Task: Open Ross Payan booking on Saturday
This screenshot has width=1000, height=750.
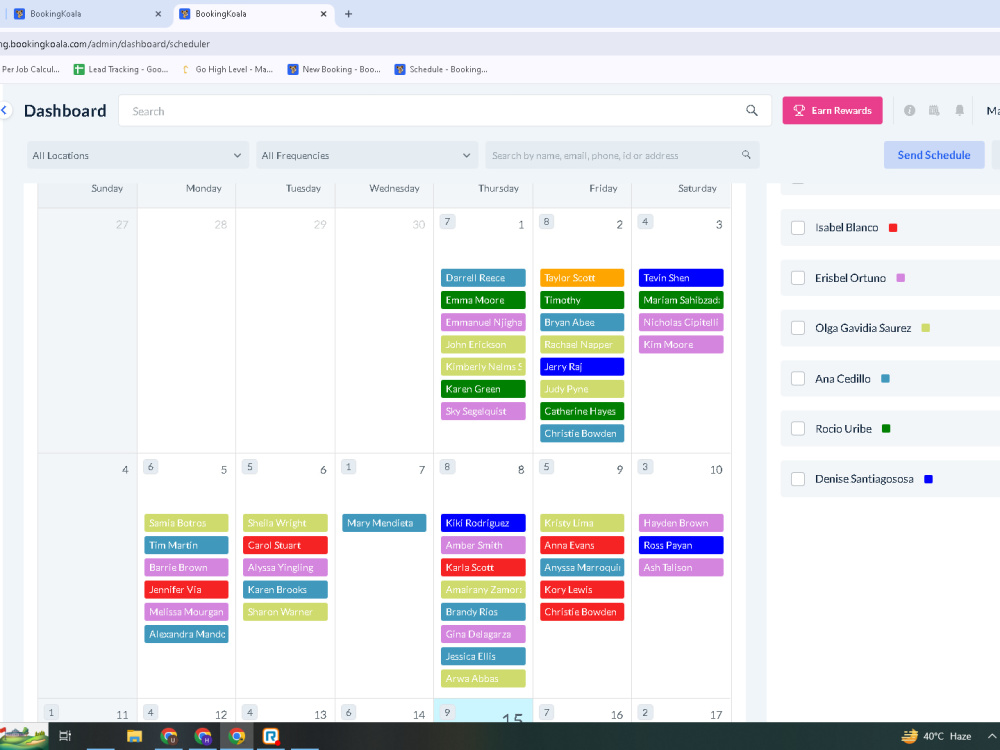Action: click(680, 545)
